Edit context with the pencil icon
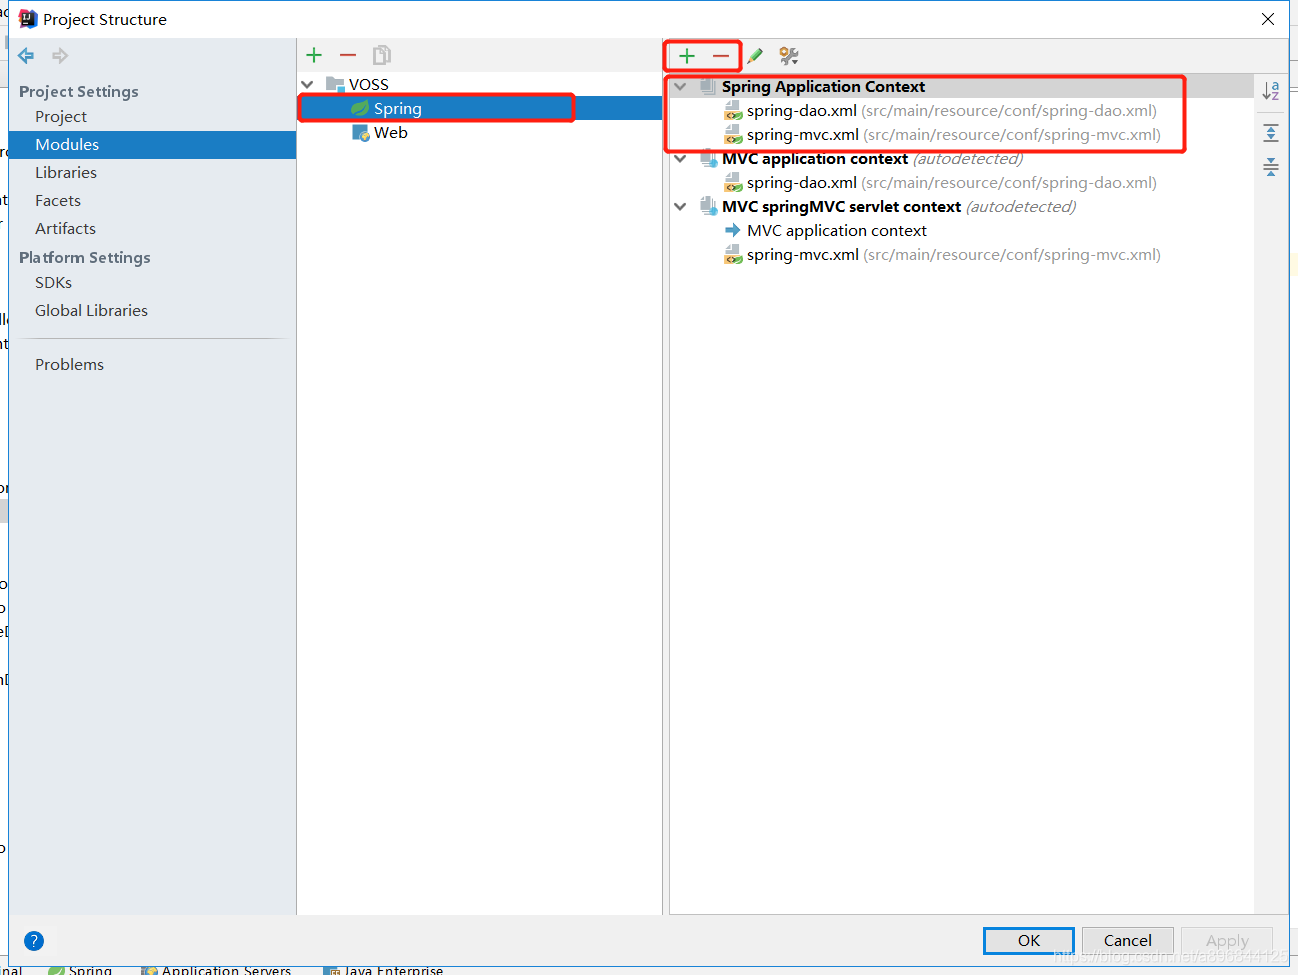This screenshot has height=975, width=1298. click(755, 56)
